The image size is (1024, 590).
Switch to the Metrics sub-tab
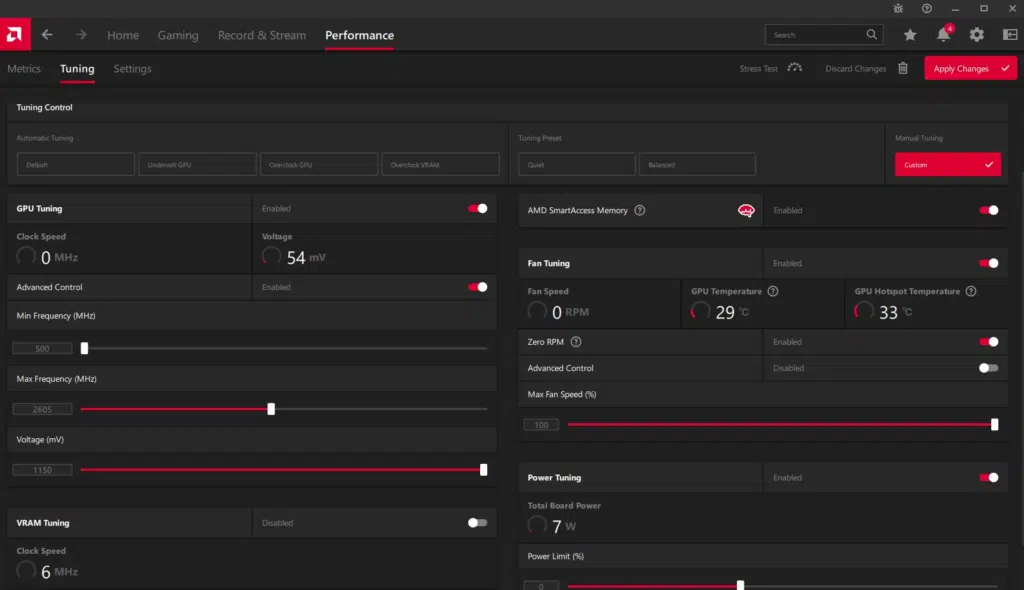point(24,69)
